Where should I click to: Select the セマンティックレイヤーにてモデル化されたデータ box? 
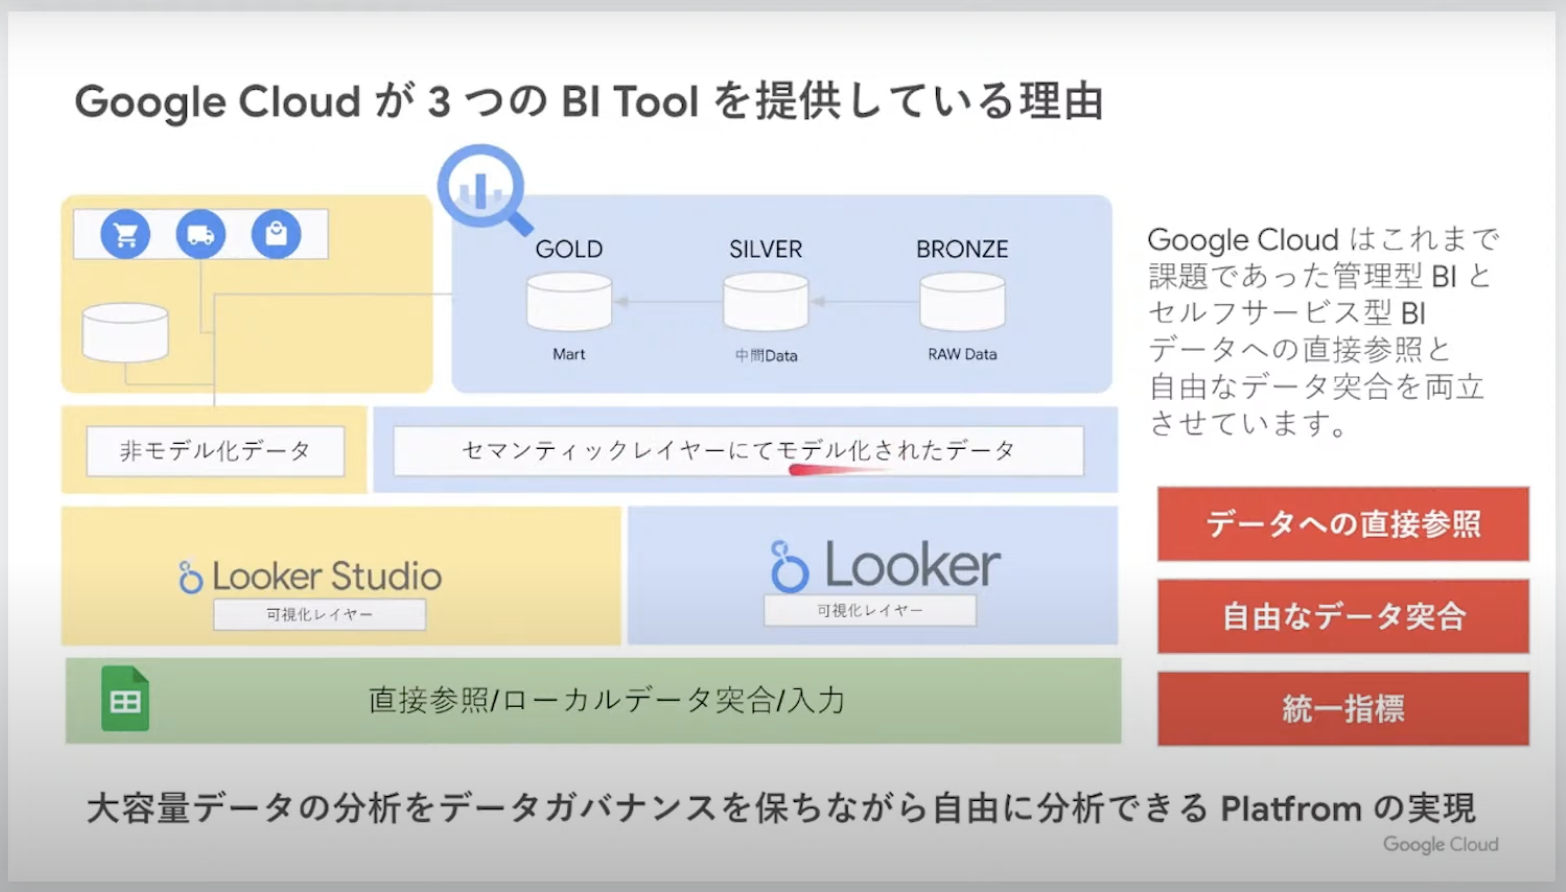tap(738, 451)
